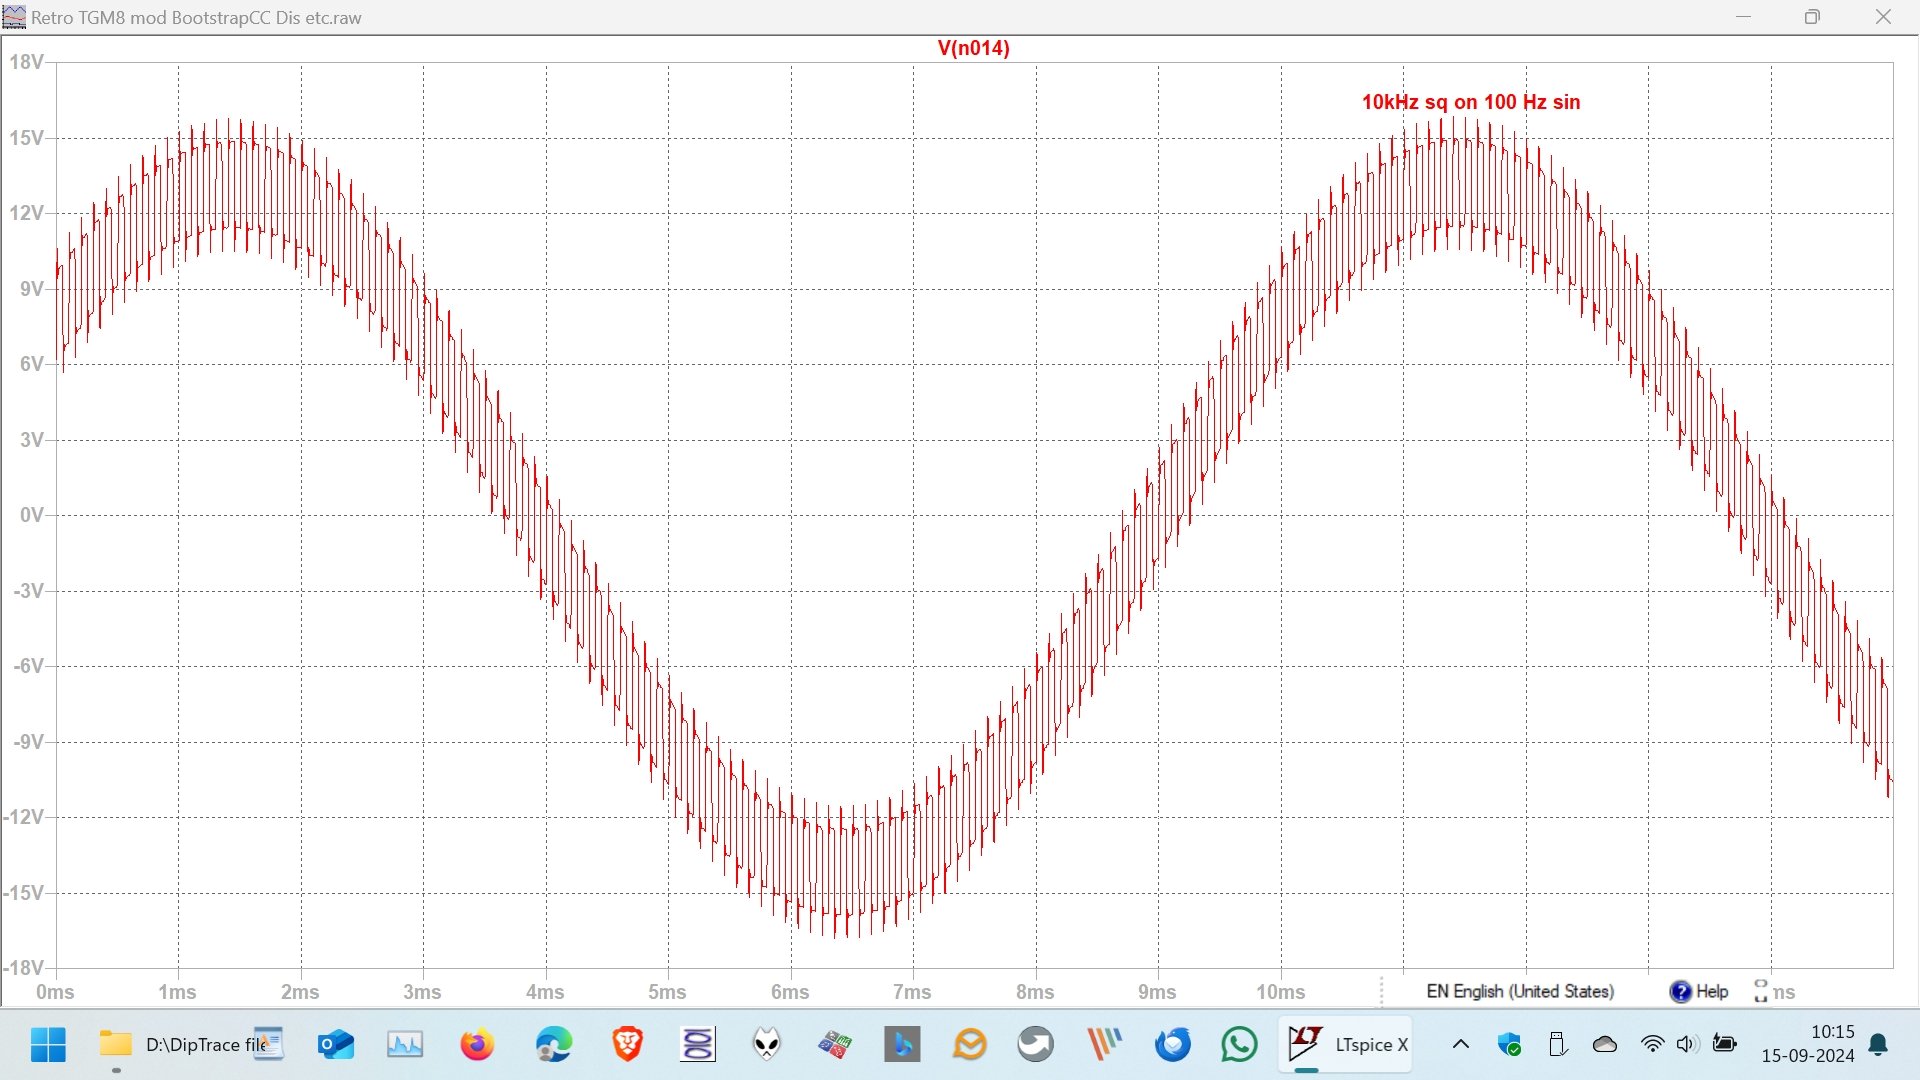Open the colorful circuit-board app in taskbar
Screen dimensions: 1920x1080
click(835, 1045)
